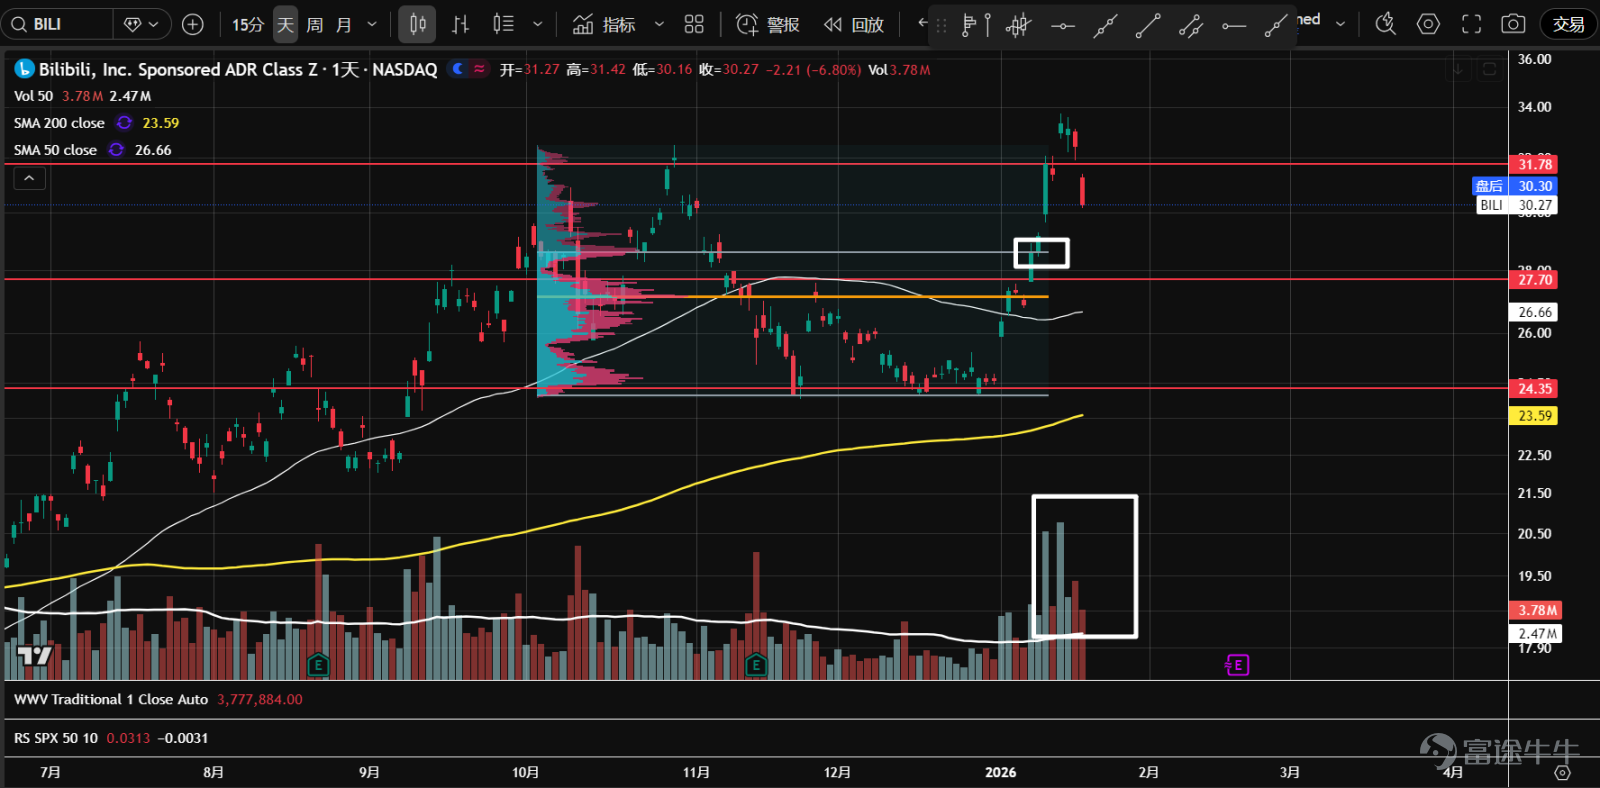Open time axis settings gear icon
Image resolution: width=1600 pixels, height=788 pixels.
coord(1562,773)
